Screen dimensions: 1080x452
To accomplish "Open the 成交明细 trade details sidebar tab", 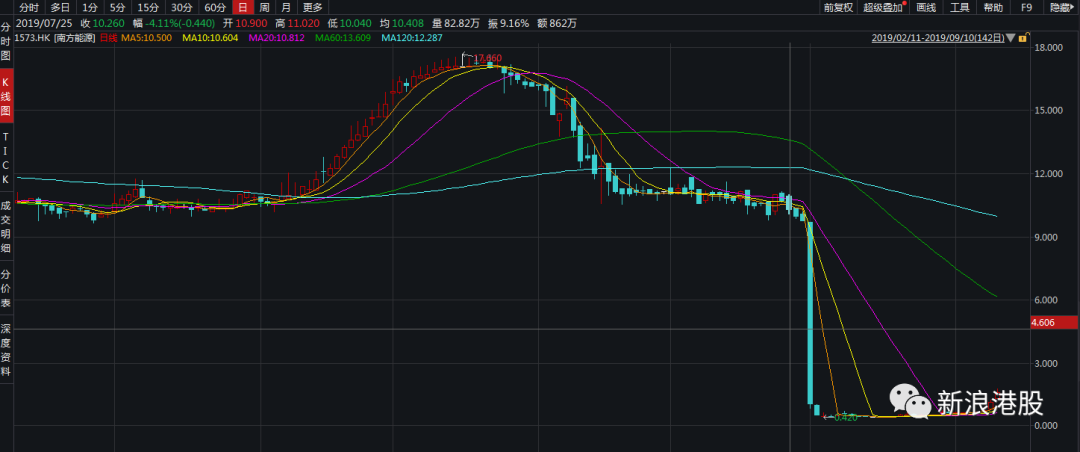I will 6,225.
